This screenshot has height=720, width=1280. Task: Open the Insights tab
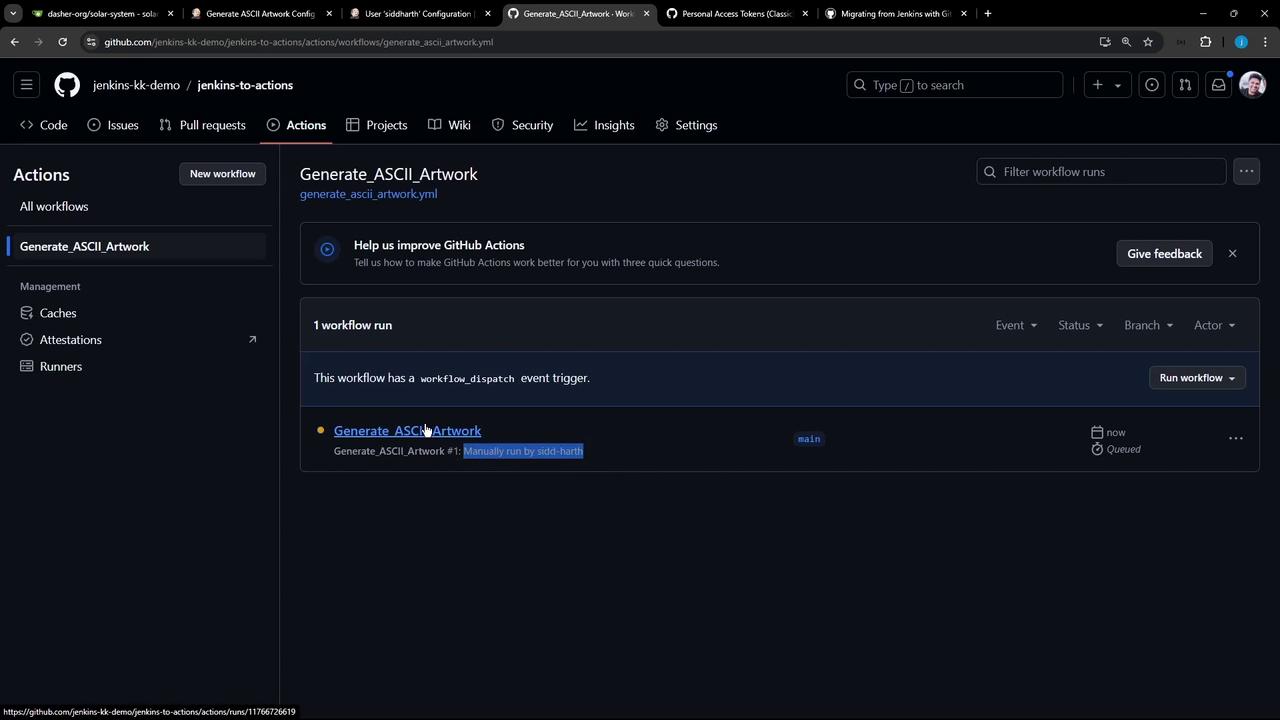(604, 125)
